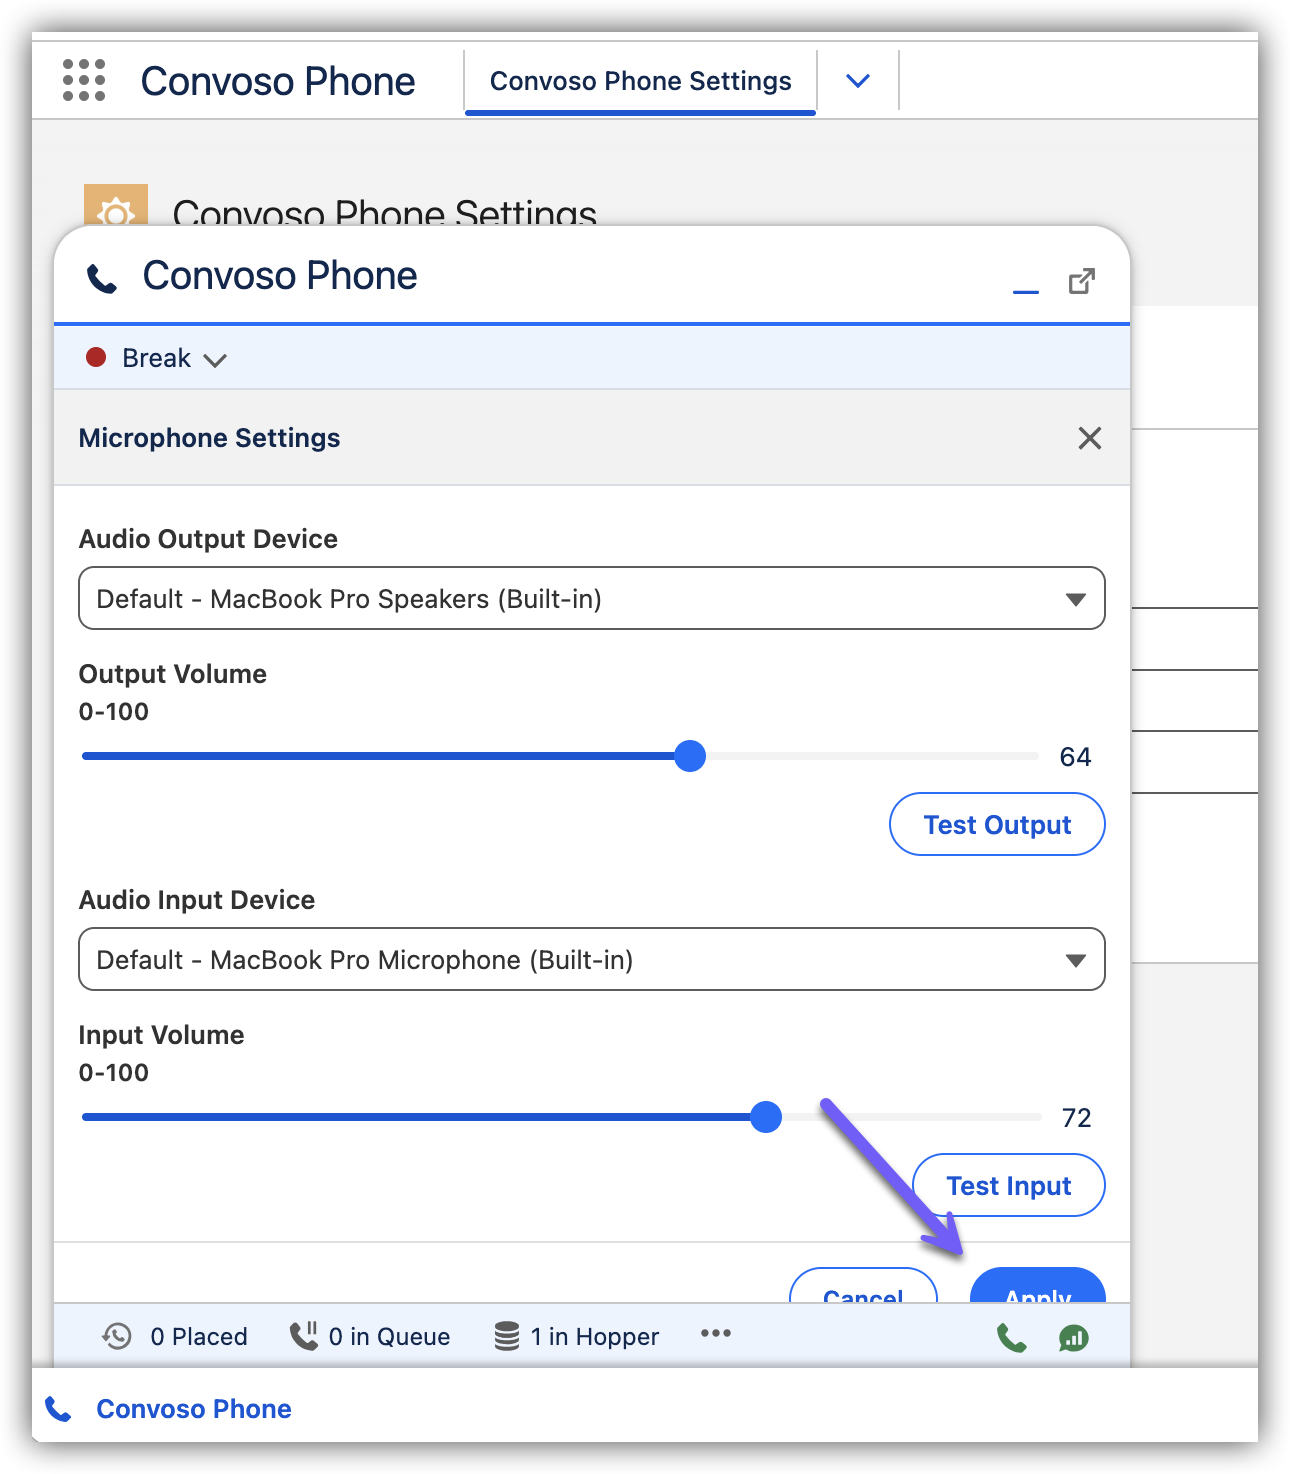1290x1474 pixels.
Task: Click the 0 in Queue indicator
Action: tap(370, 1336)
